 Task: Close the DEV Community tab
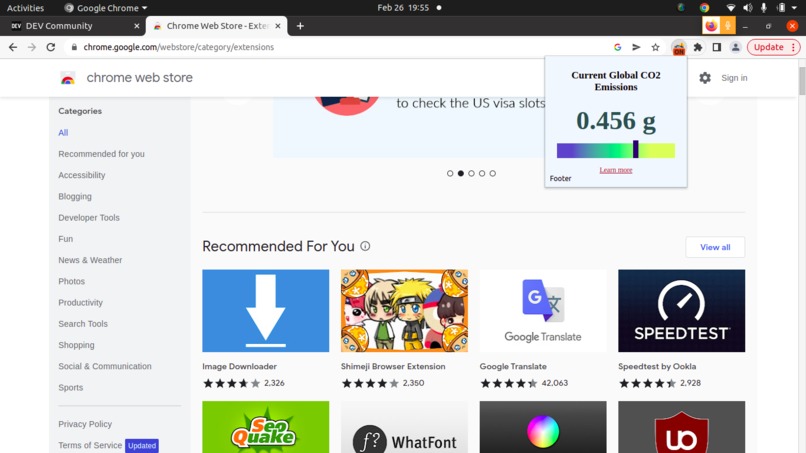[x=137, y=26]
